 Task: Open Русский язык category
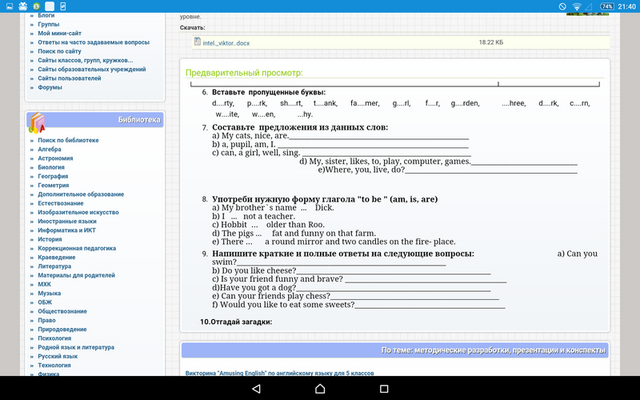tap(58, 356)
